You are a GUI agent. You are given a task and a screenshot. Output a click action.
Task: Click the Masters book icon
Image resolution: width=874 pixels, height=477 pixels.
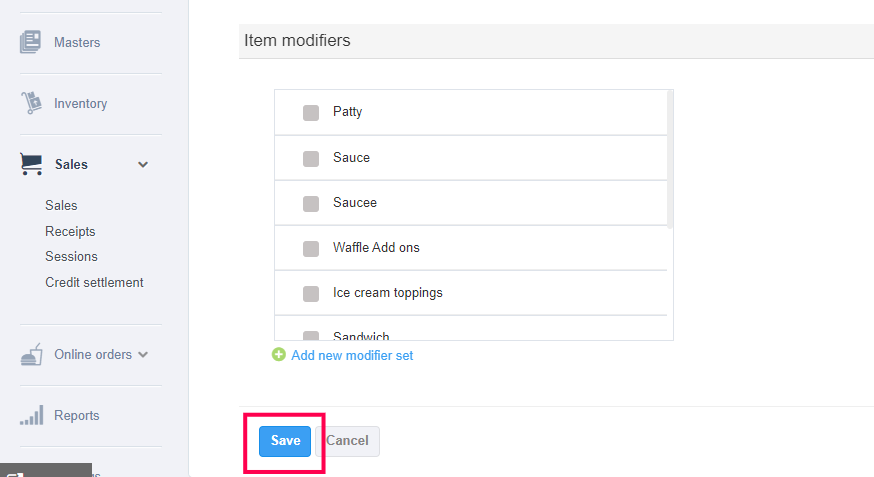pos(31,42)
